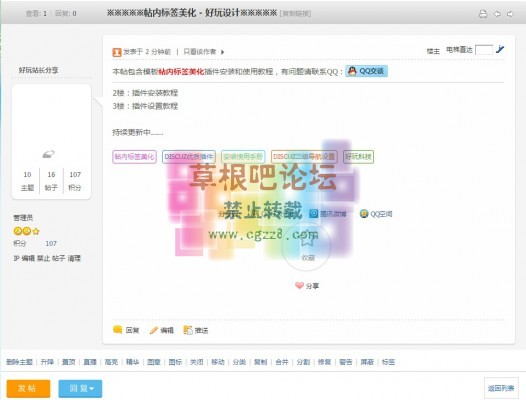Click the blue floor-jump arrow icon
526x400 pixels.
500,49
